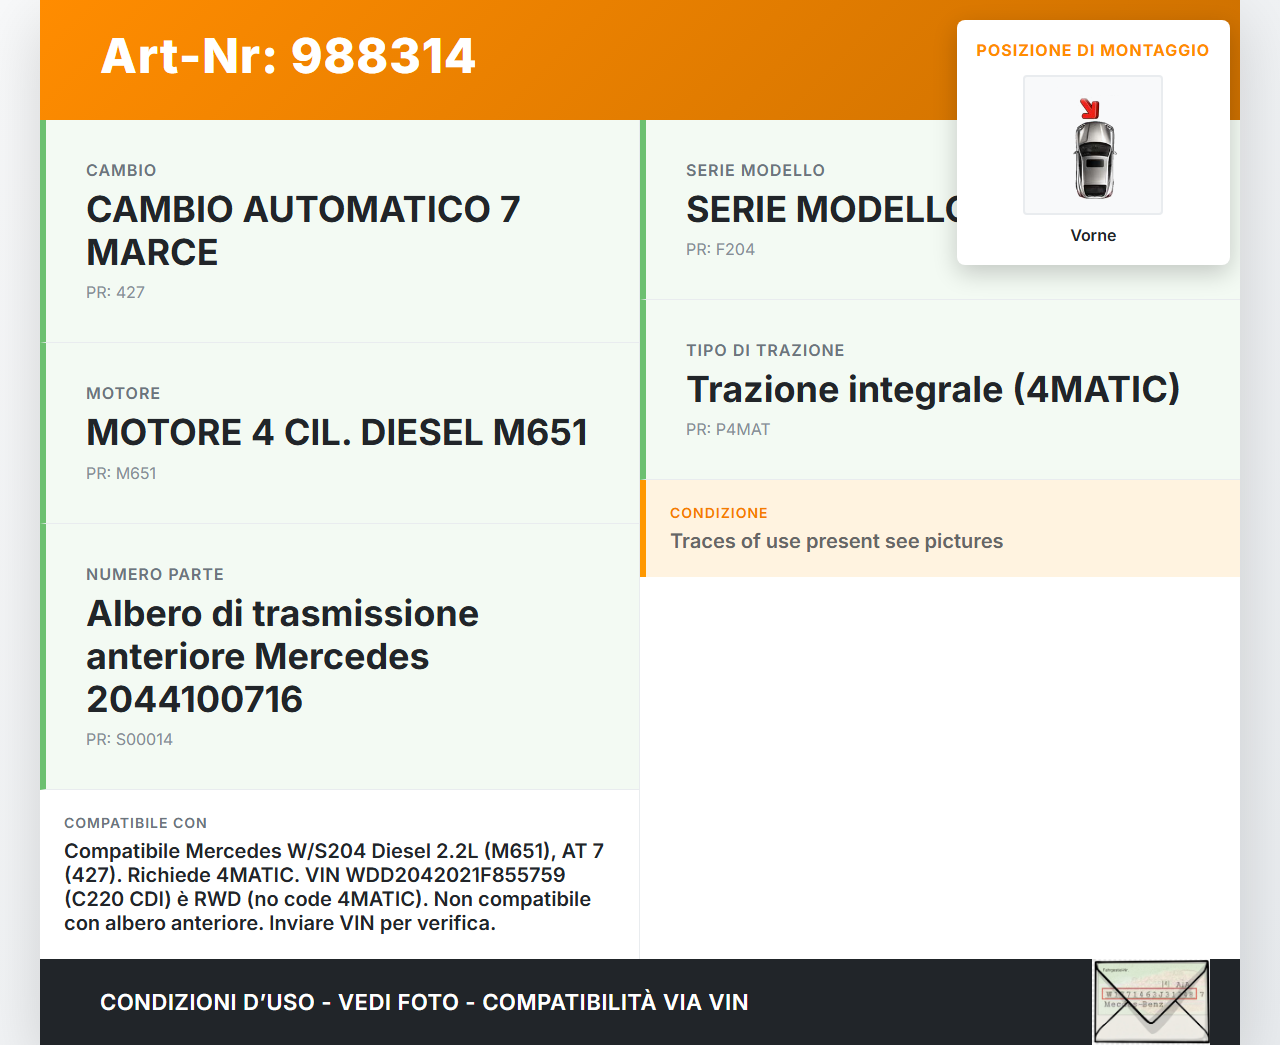The height and width of the screenshot is (1046, 1280).
Task: Click the car mounting position diagram
Action: (1093, 145)
